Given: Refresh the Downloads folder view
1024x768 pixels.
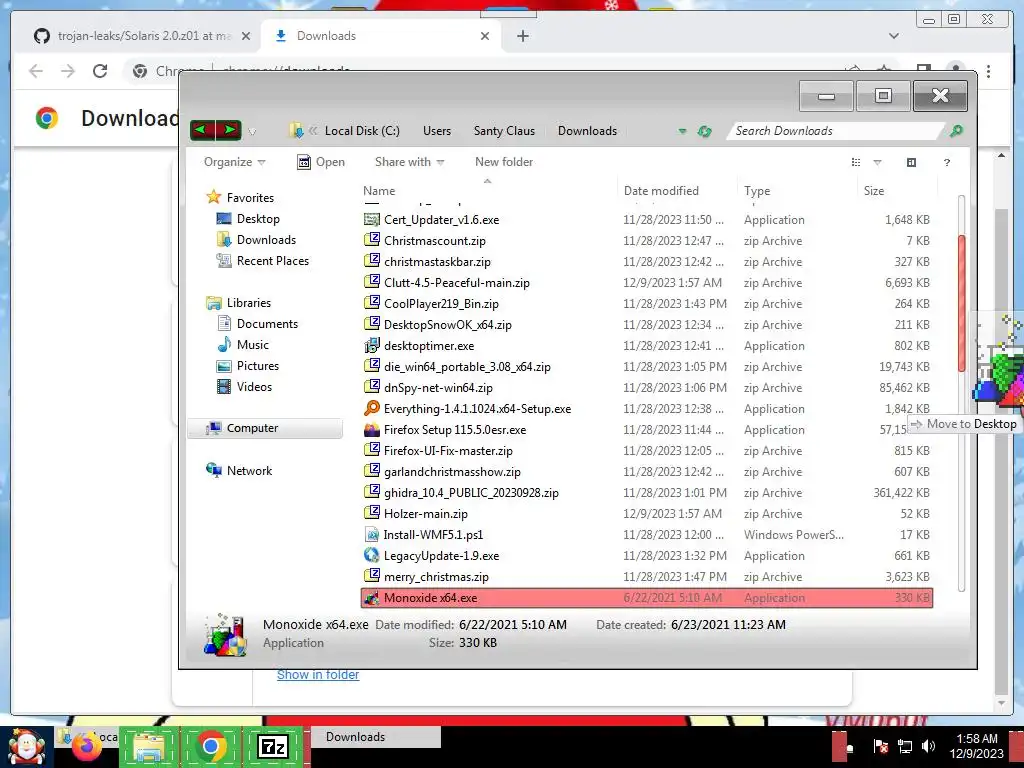Looking at the screenshot, I should tap(704, 131).
